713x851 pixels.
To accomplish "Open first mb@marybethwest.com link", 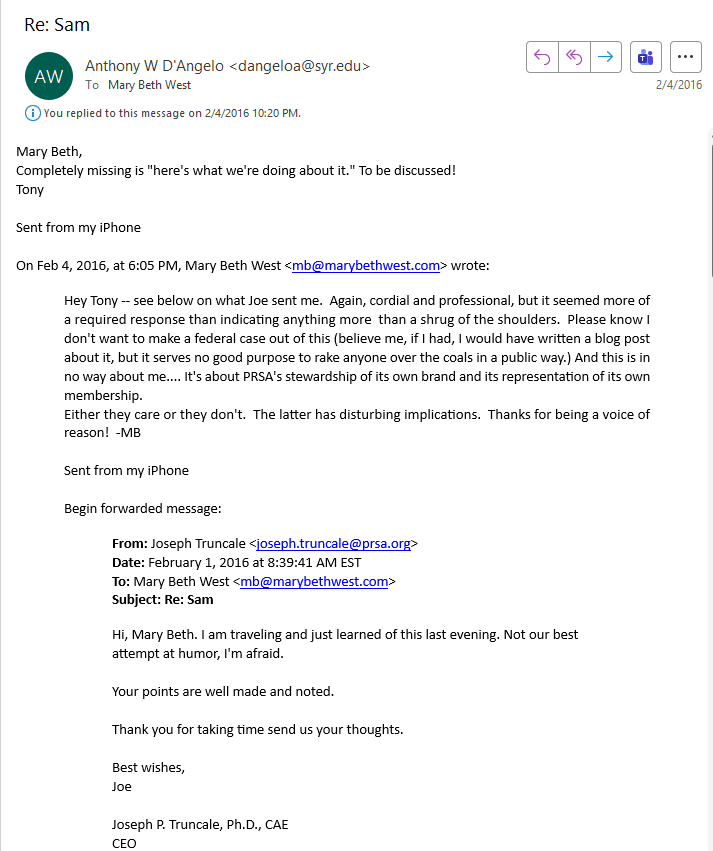I will pos(366,265).
